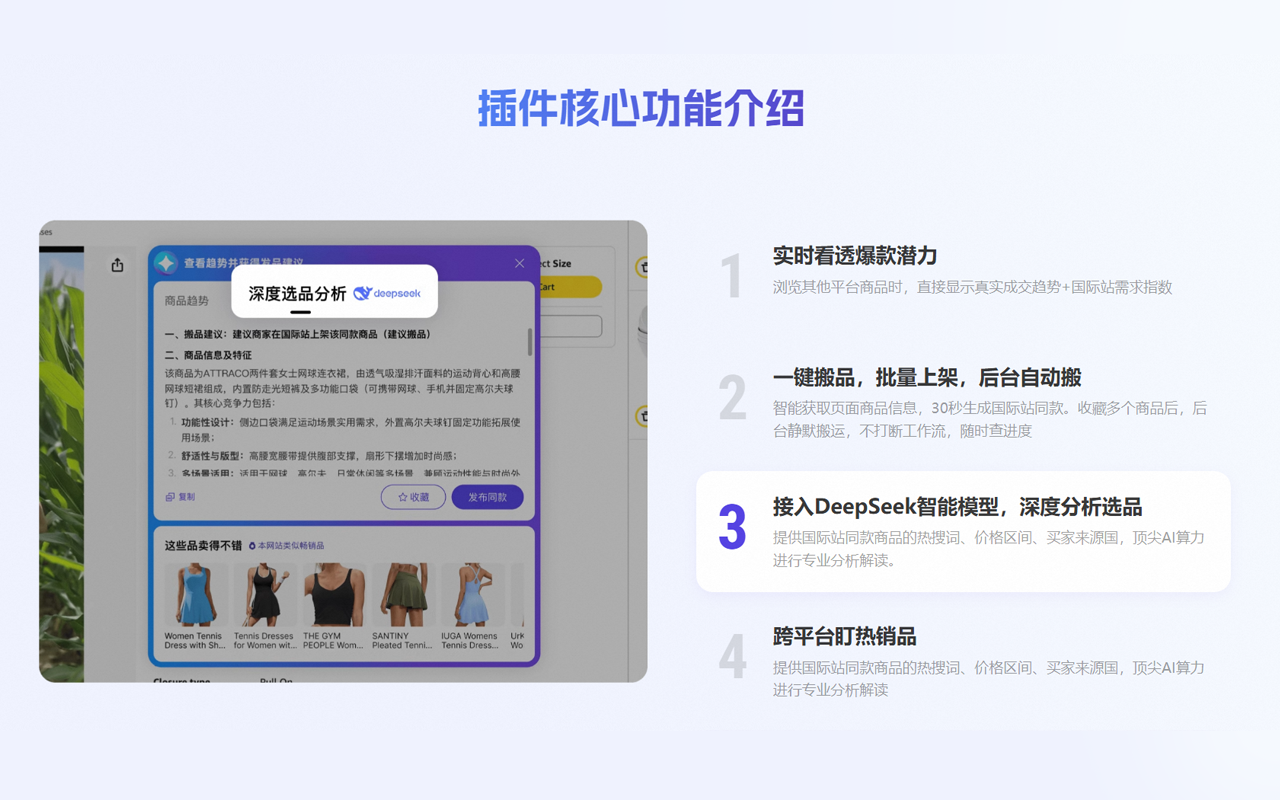Select the droplet icon beside 本网站类似畅销品
1280x800 pixels.
click(x=252, y=546)
